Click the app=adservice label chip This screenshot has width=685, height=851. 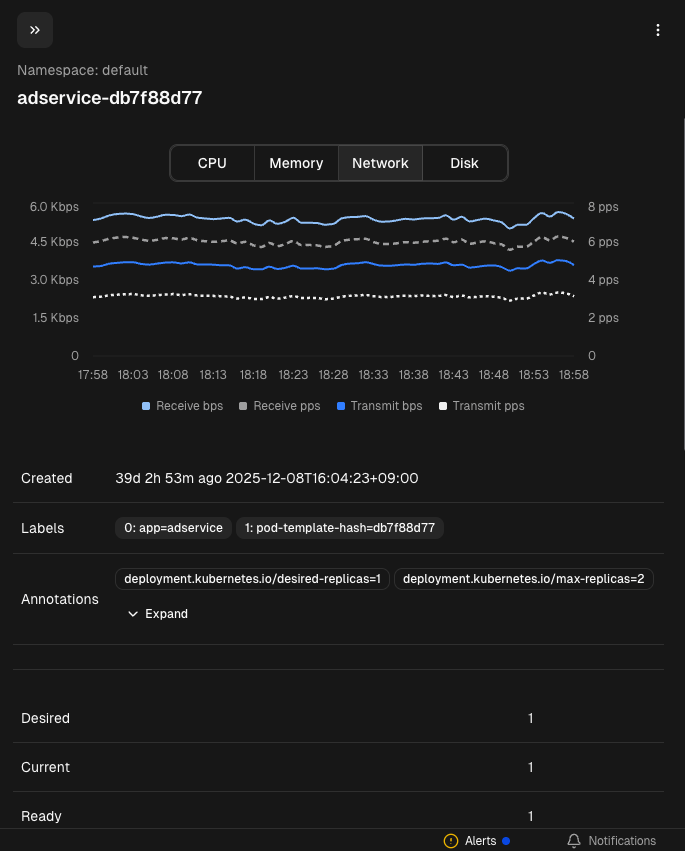173,528
